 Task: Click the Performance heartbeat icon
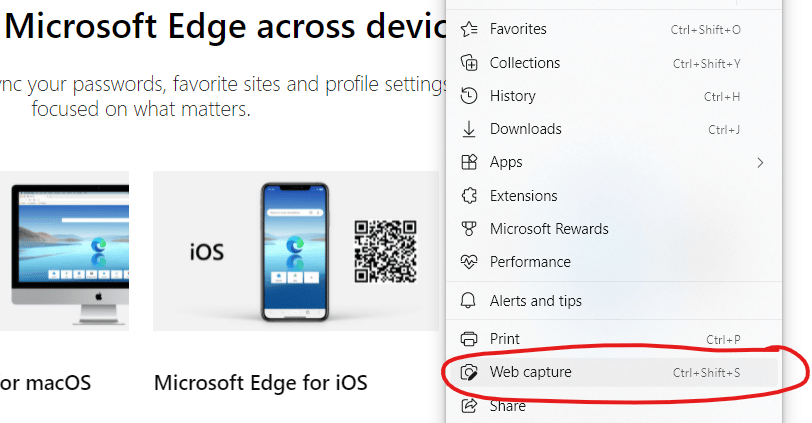point(469,262)
